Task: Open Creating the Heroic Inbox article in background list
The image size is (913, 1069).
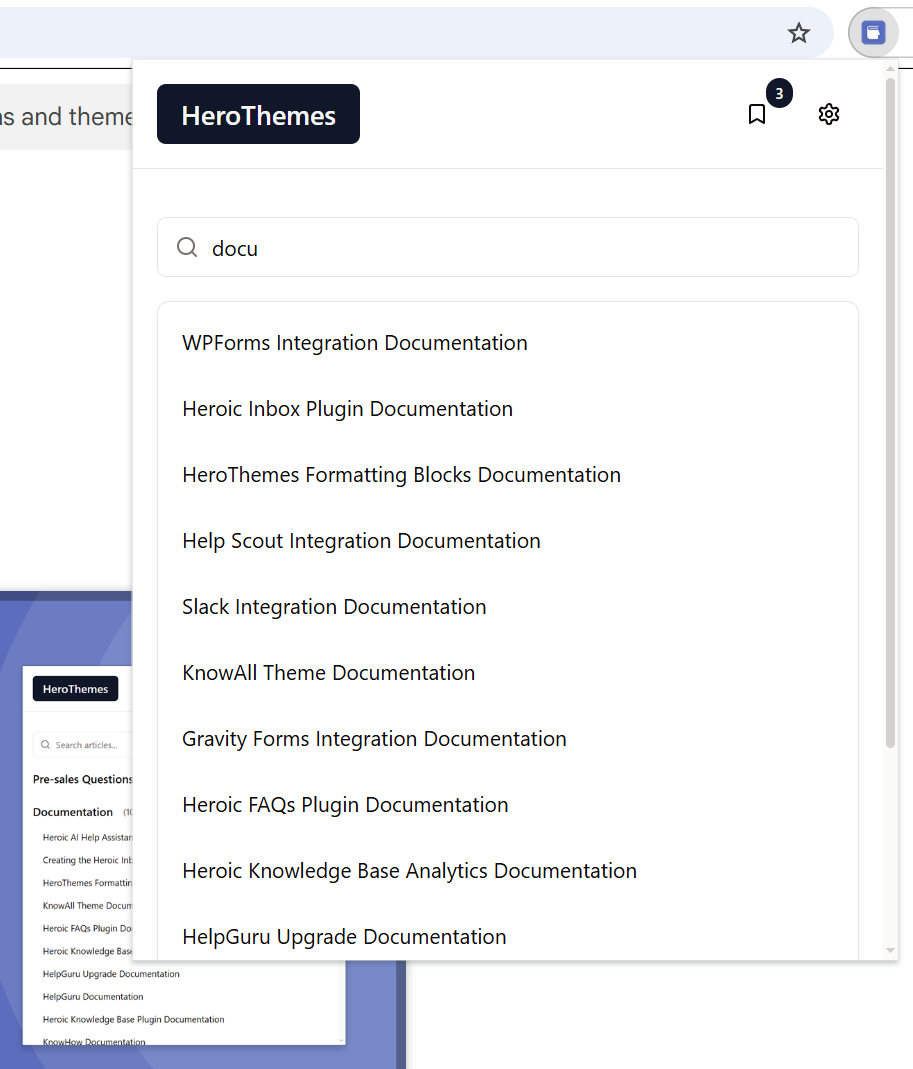Action: (x=87, y=860)
